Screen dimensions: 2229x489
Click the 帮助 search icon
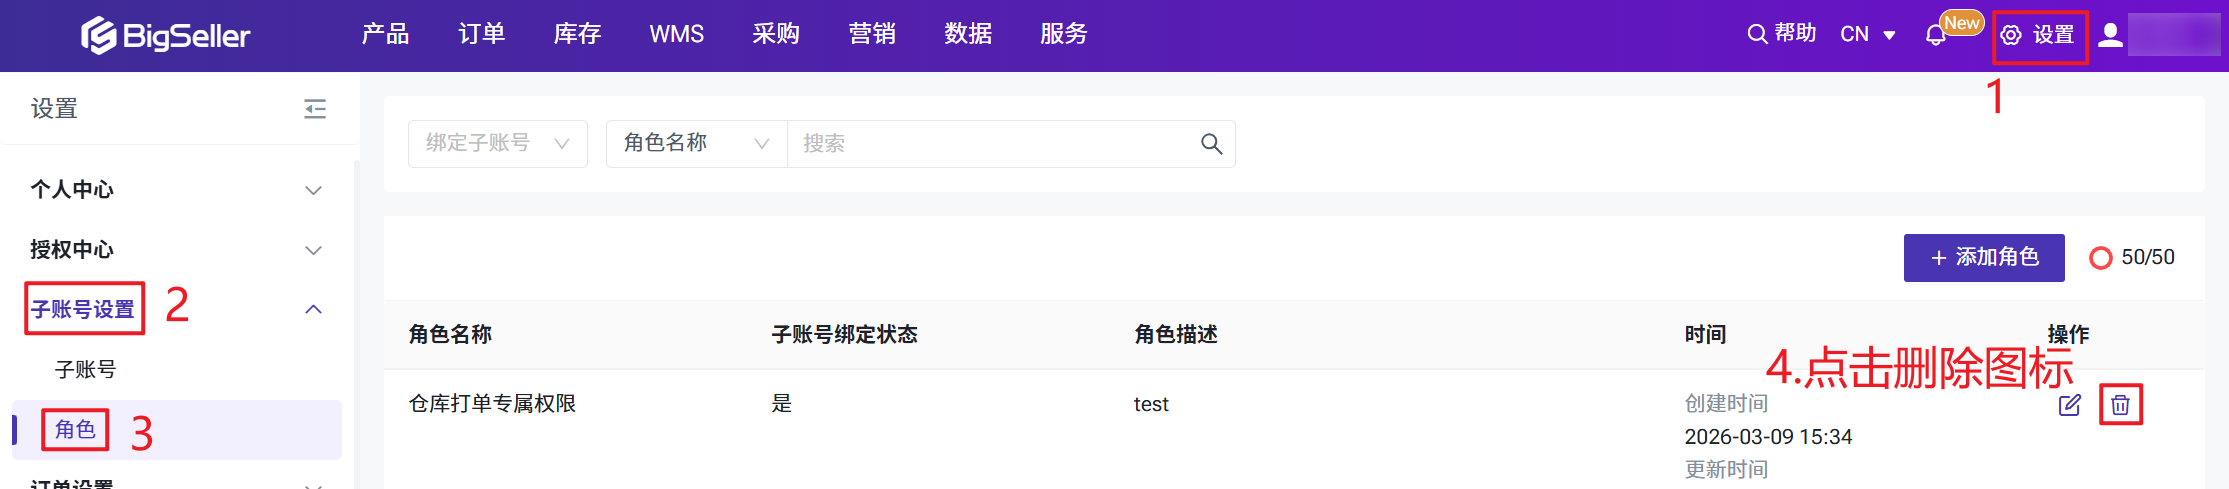[x=1757, y=34]
